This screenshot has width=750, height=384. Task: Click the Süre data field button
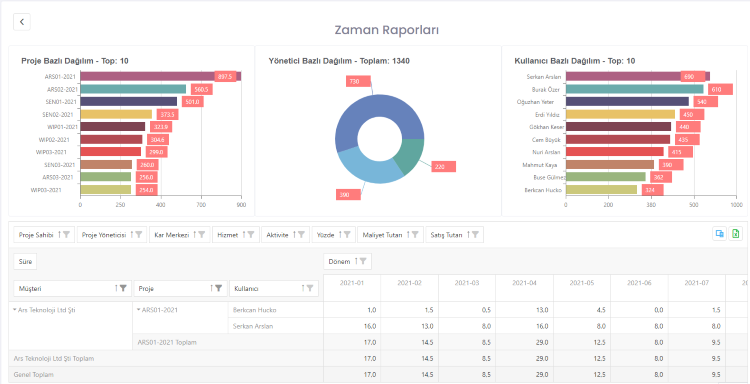pyautogui.click(x=25, y=261)
